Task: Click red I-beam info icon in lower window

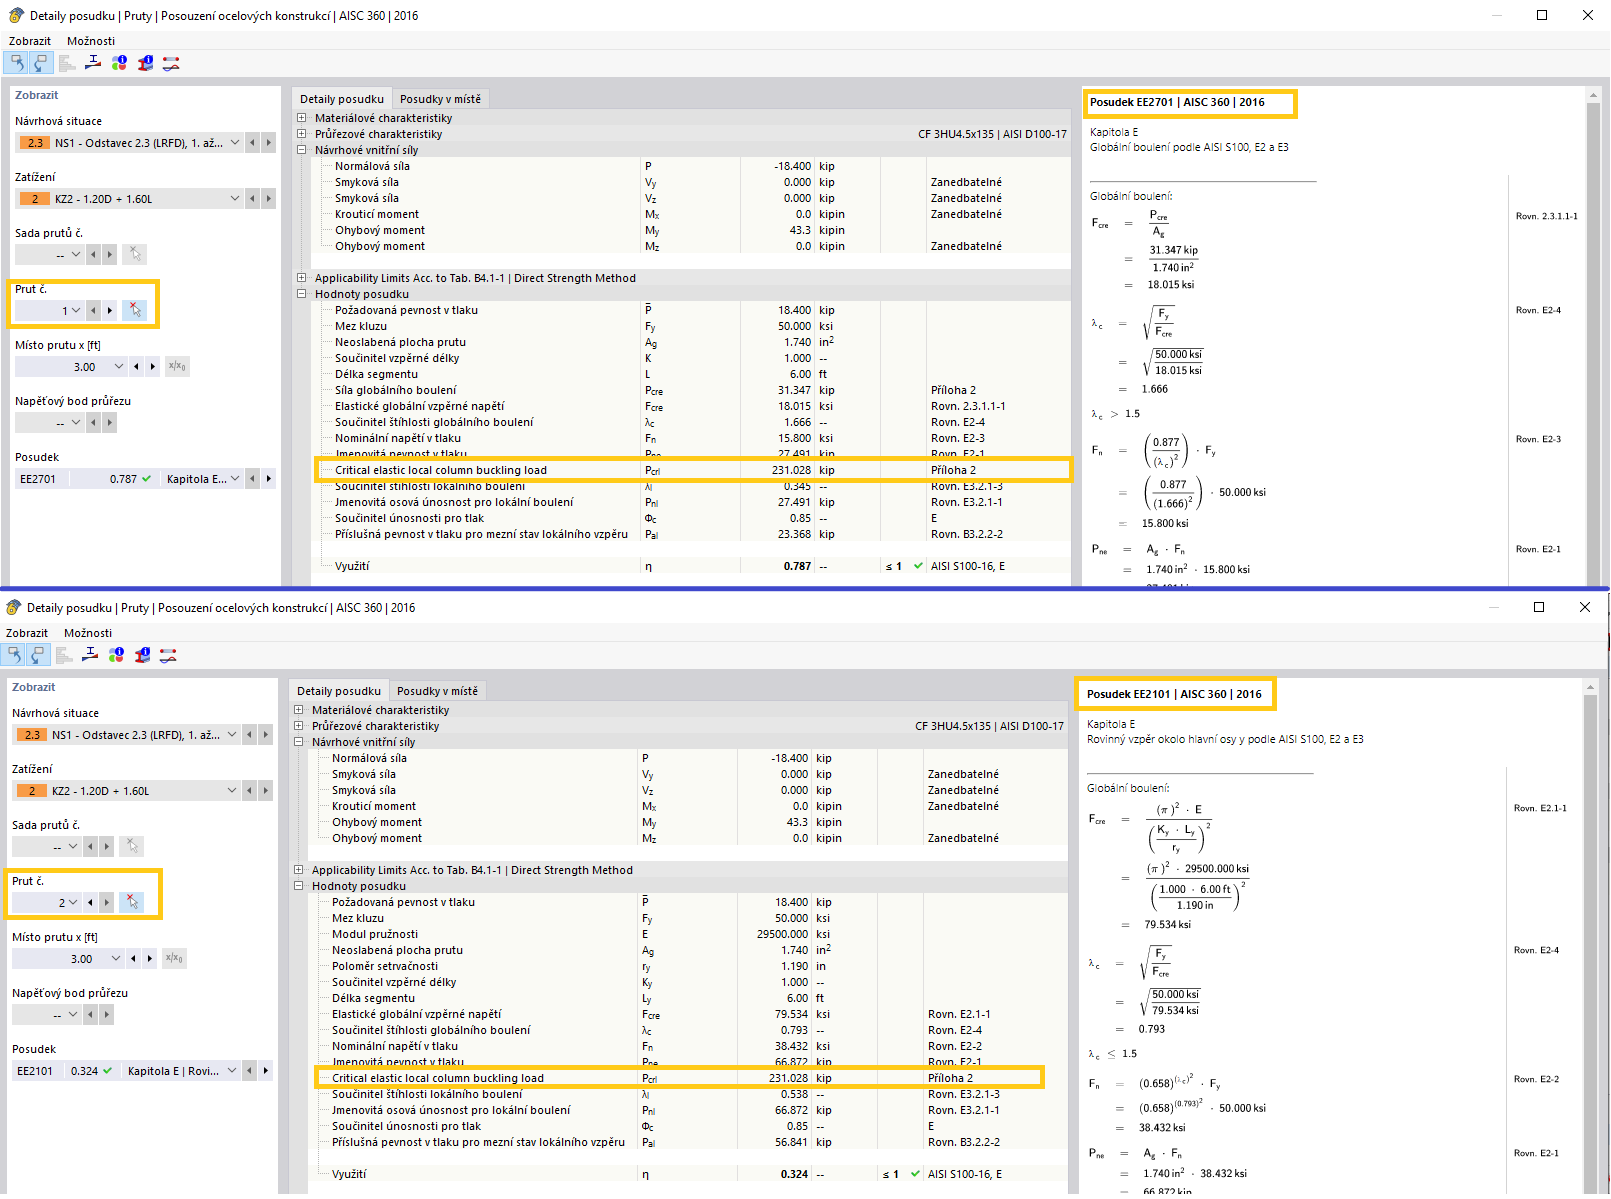Action: tap(142, 655)
